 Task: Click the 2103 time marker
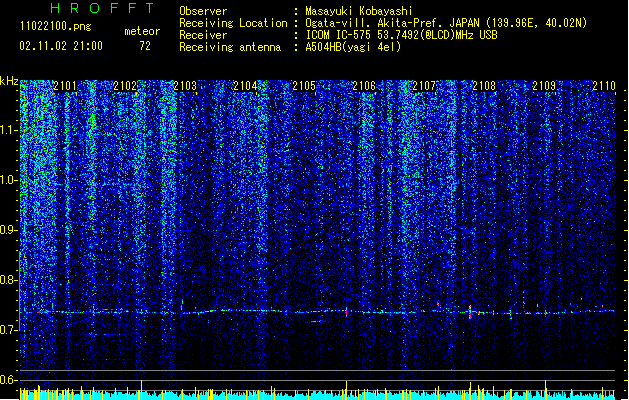click(185, 86)
